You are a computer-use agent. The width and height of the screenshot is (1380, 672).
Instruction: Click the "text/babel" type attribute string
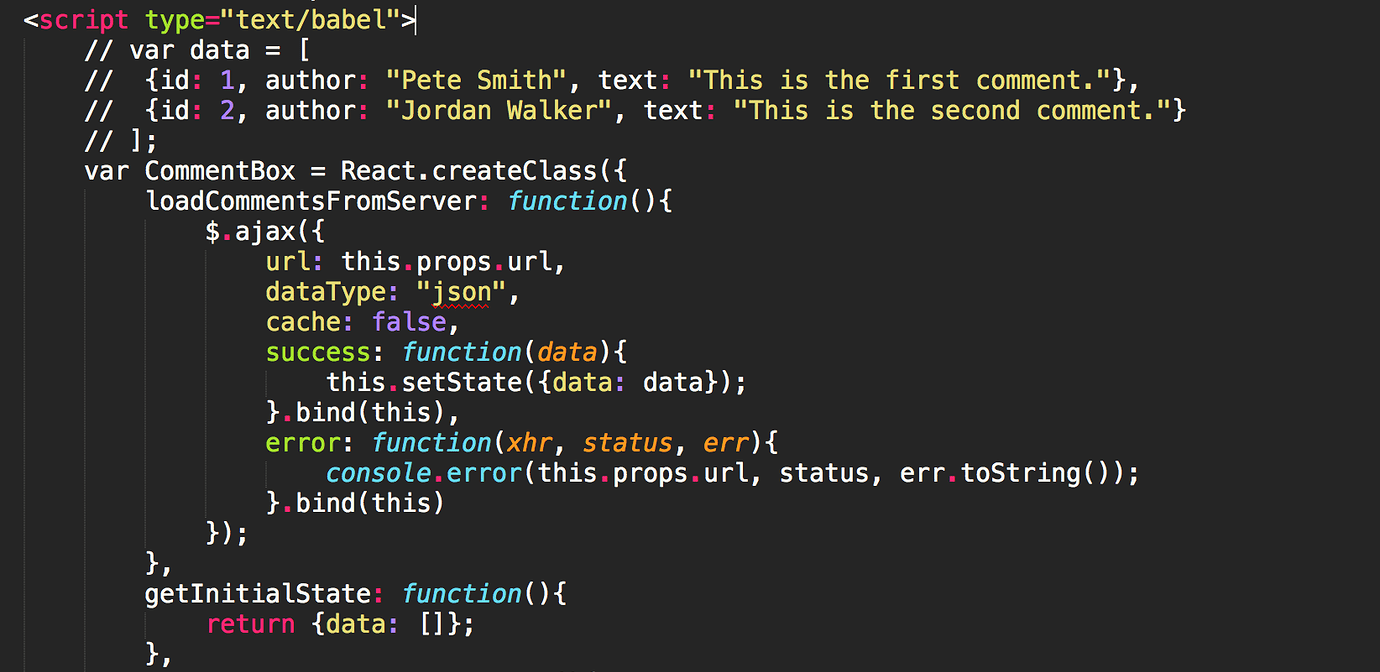[311, 19]
